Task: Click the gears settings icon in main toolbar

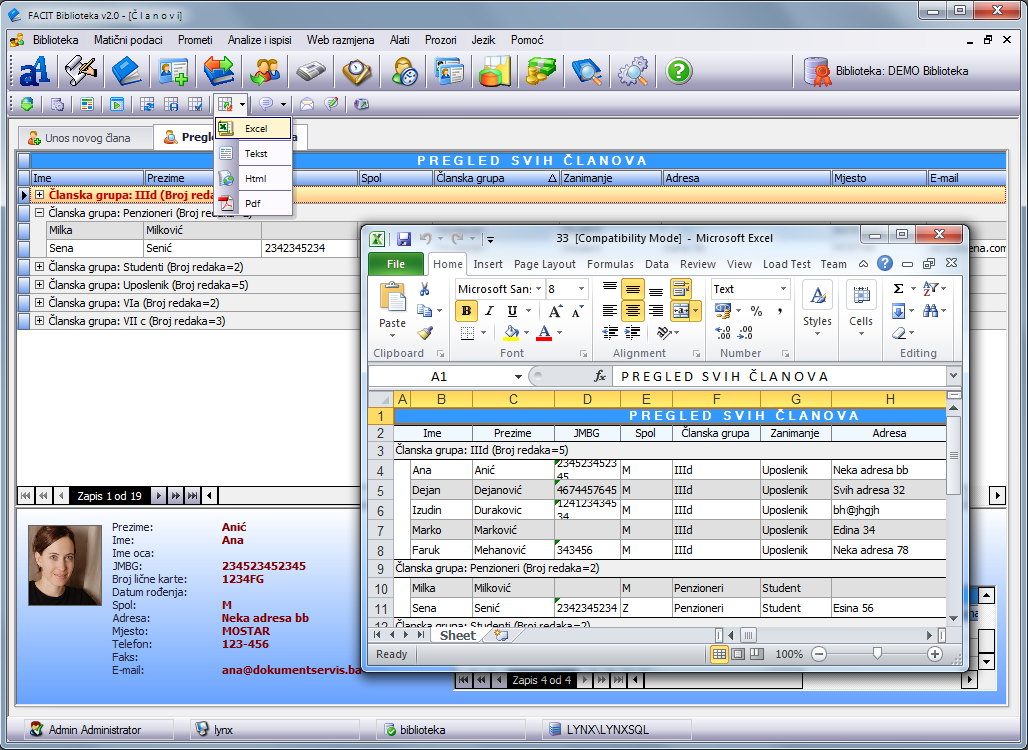Action: (633, 71)
